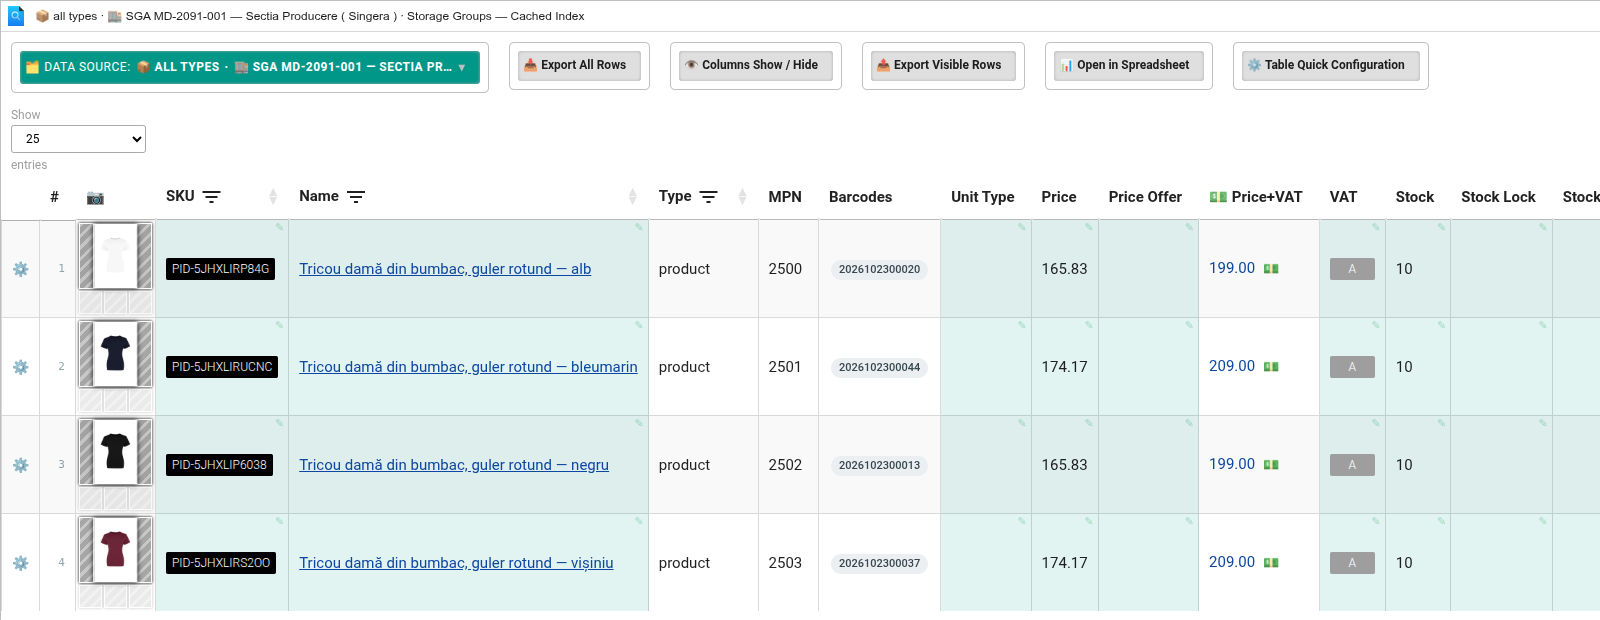Open the product link ending in "negru"
1600x620 pixels.
[454, 465]
